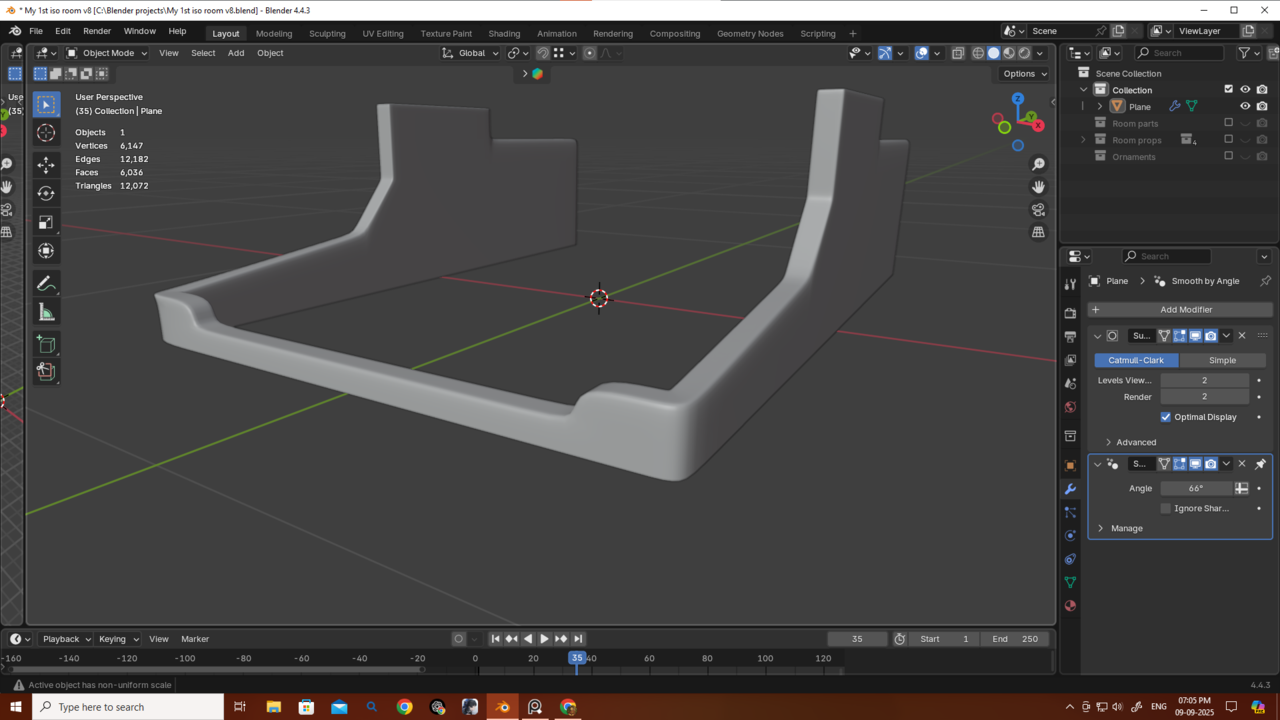Expand the Advanced subdivision section

point(1135,442)
